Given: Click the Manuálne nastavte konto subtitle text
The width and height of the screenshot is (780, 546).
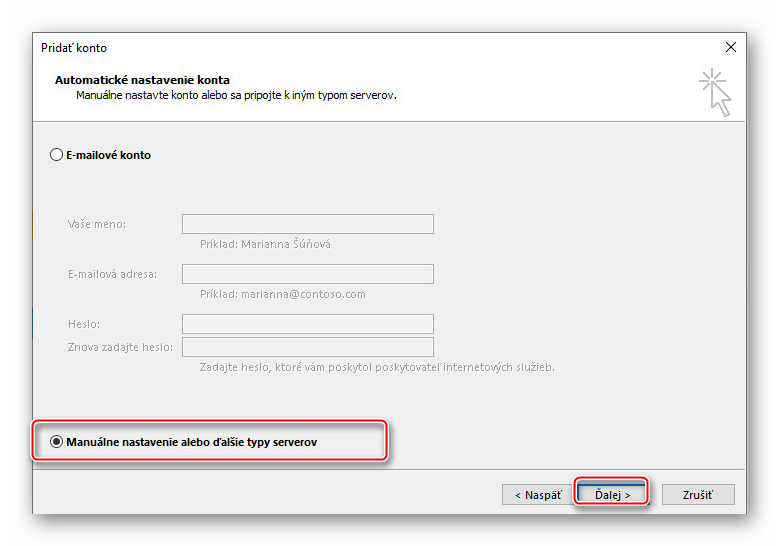Looking at the screenshot, I should [x=236, y=95].
